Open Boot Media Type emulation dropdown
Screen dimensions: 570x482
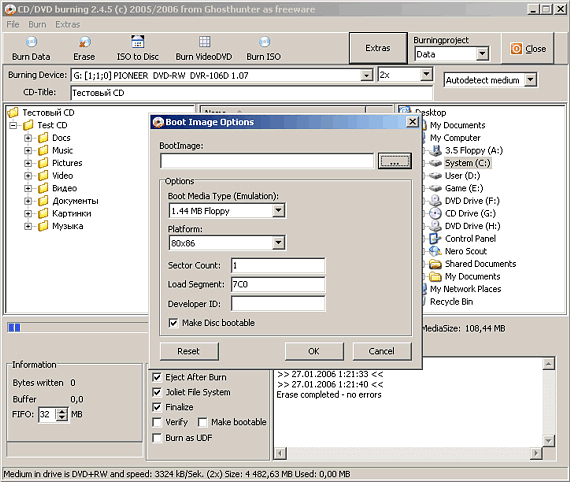278,210
